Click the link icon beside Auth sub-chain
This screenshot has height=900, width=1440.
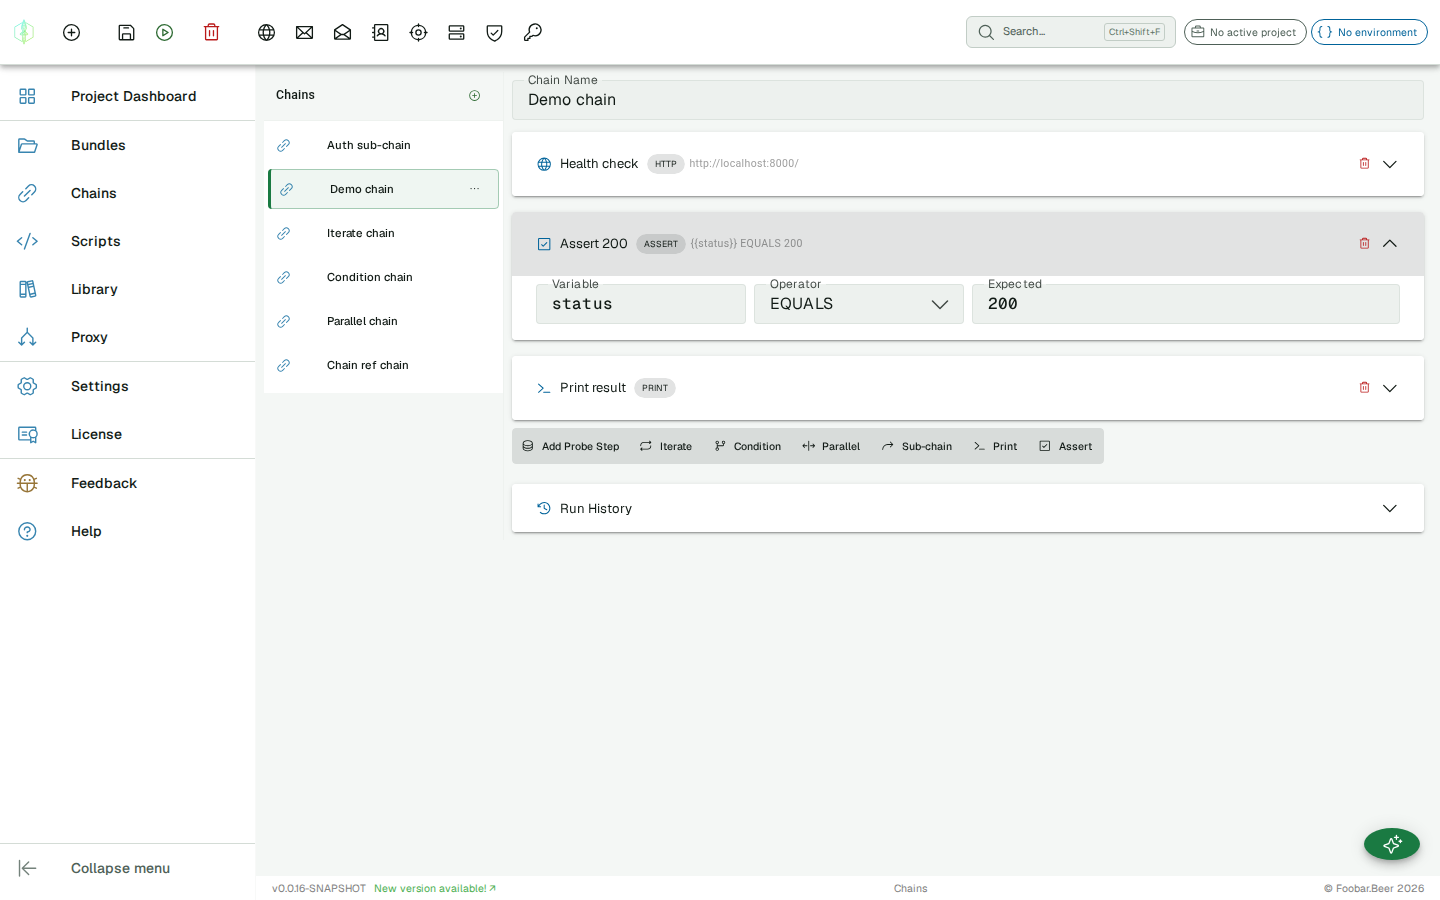[284, 145]
